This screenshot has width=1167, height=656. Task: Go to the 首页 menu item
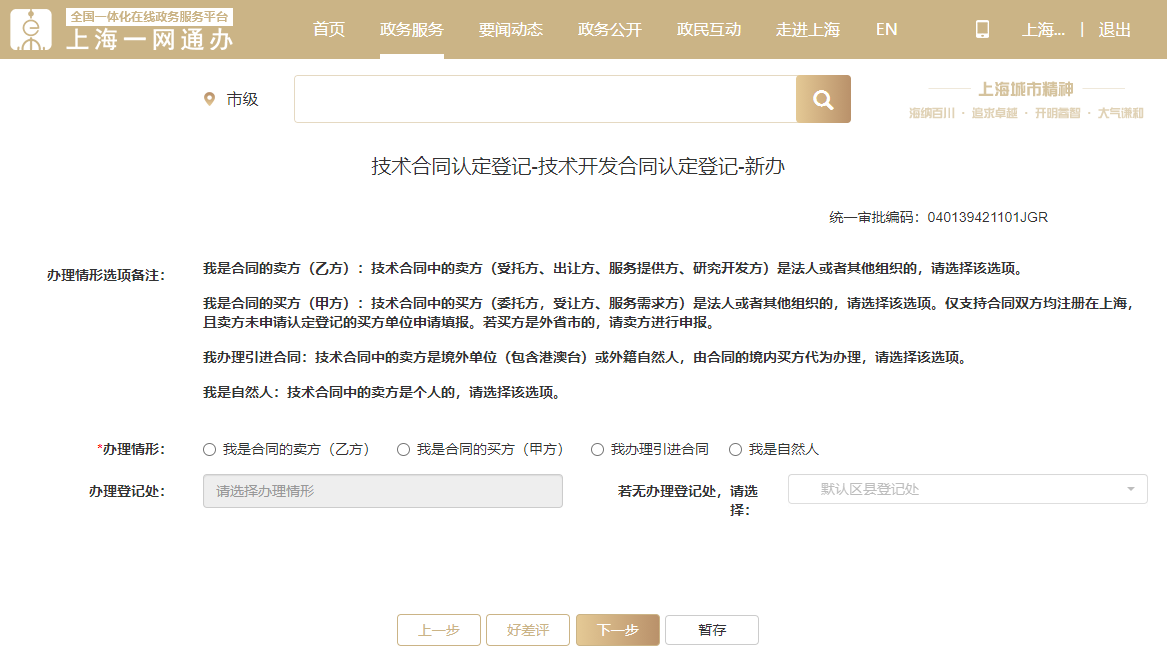[x=329, y=29]
